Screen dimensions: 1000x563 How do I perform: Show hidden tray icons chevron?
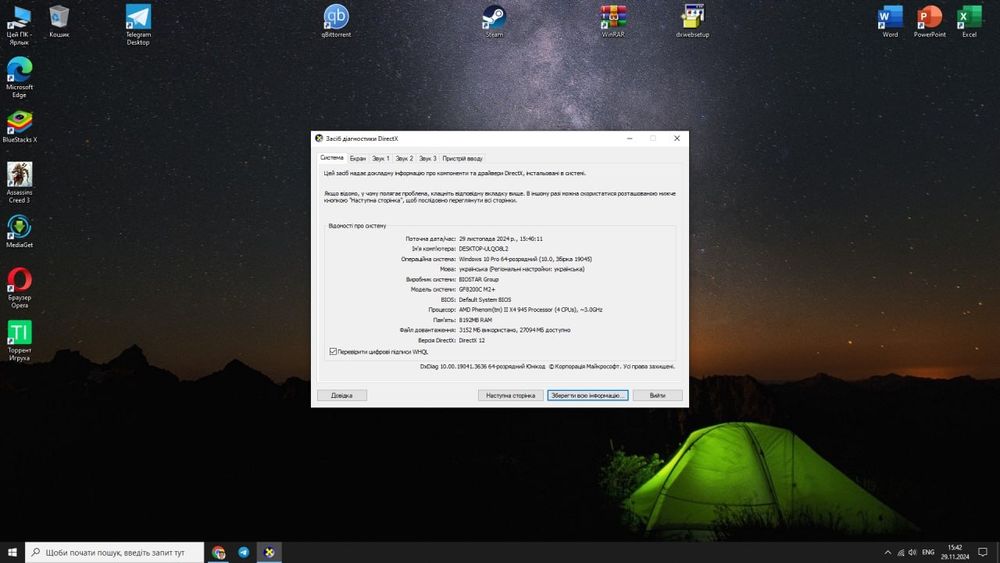pos(887,552)
